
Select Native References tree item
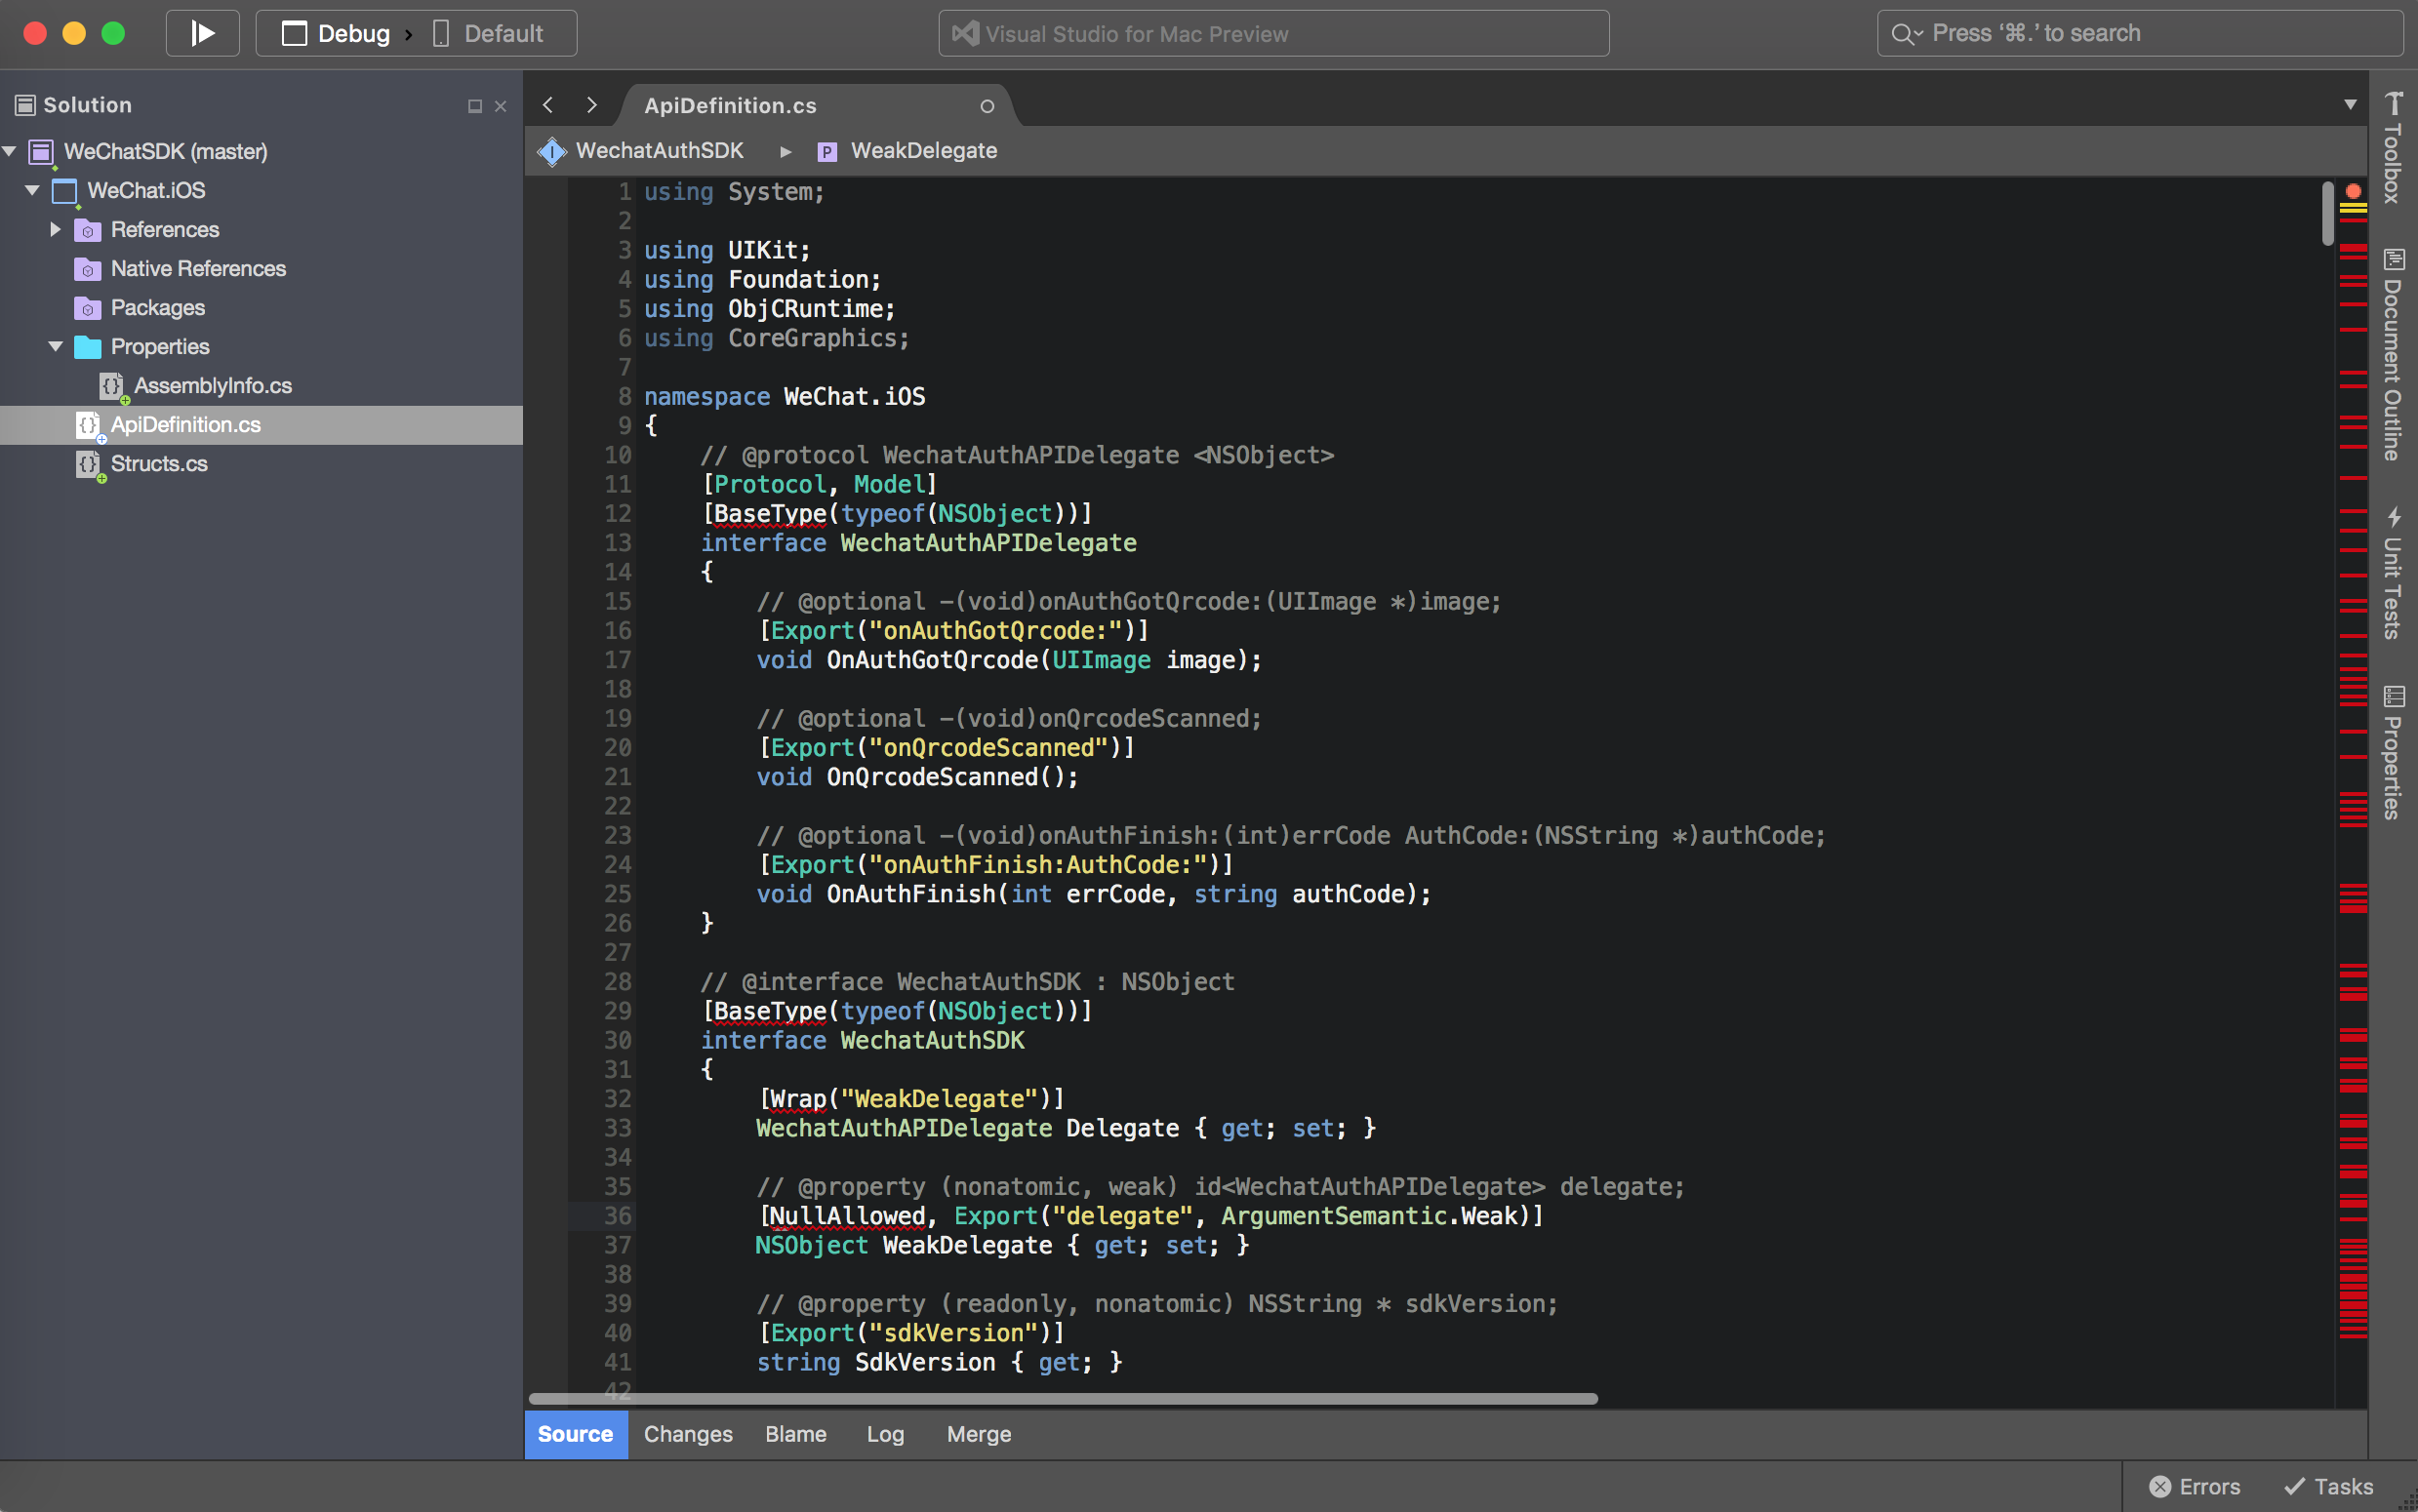click(198, 268)
